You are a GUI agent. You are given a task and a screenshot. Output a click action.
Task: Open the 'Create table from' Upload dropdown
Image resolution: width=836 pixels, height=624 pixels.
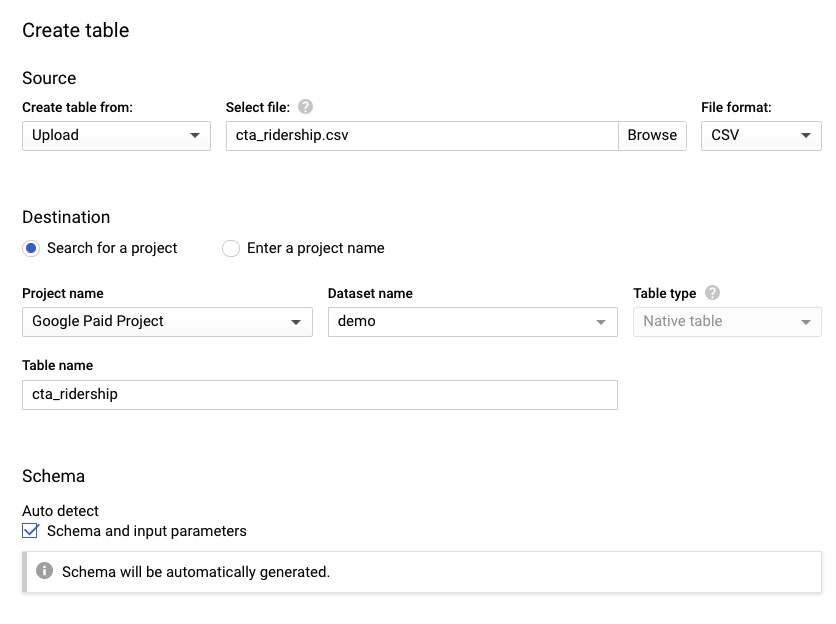pyautogui.click(x=116, y=135)
